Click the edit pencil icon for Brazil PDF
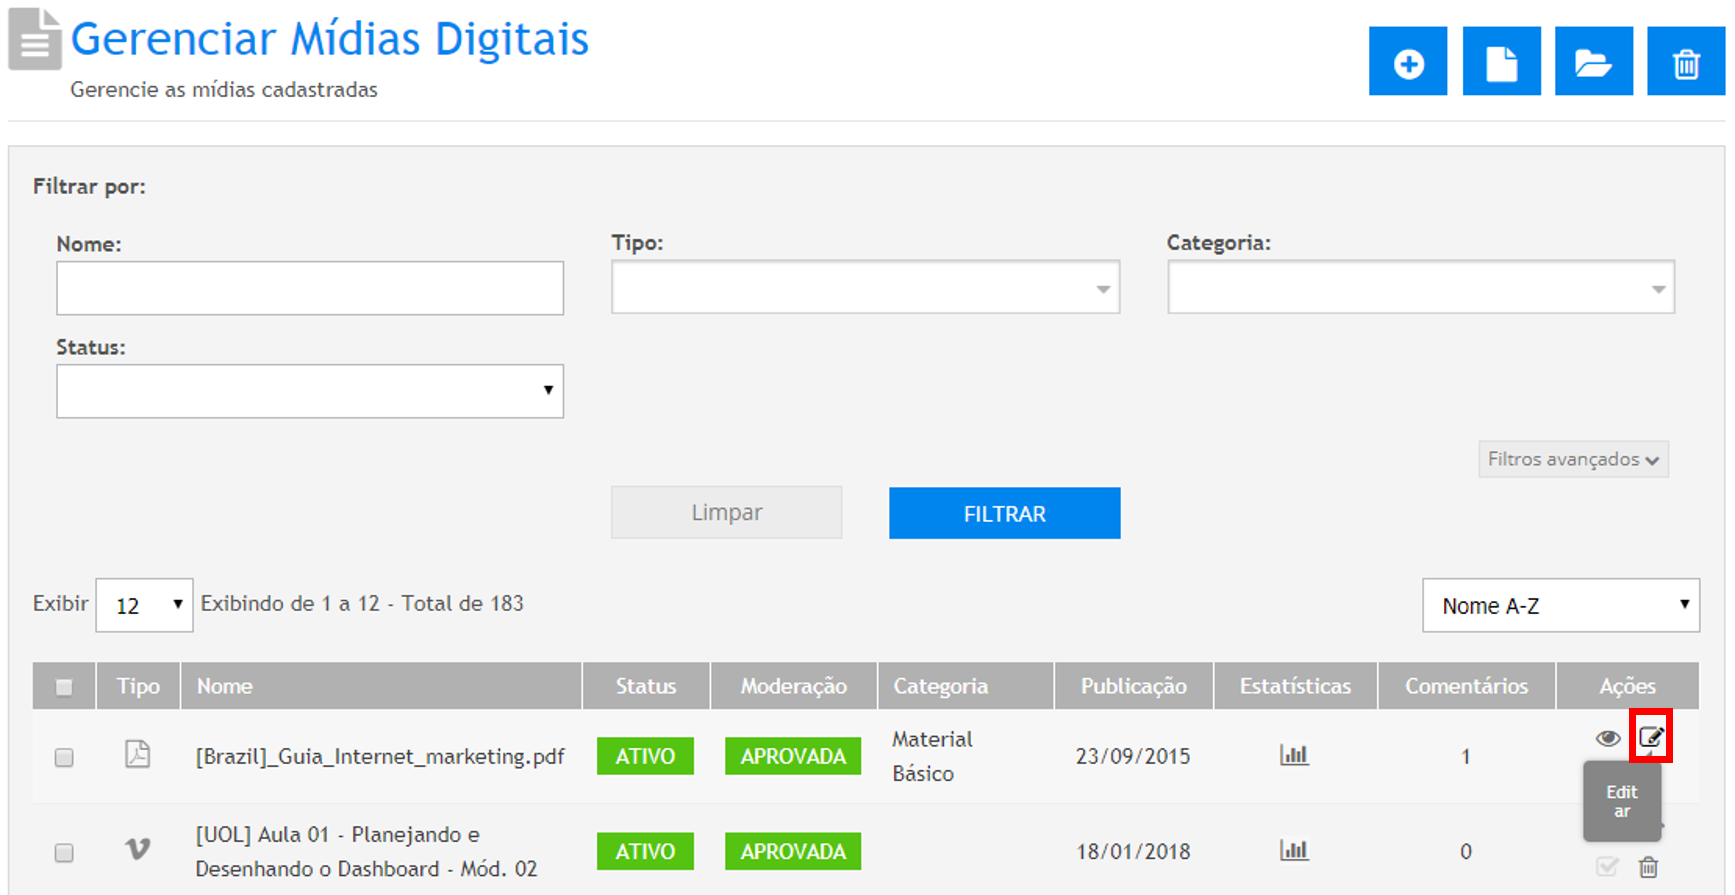 pyautogui.click(x=1650, y=738)
